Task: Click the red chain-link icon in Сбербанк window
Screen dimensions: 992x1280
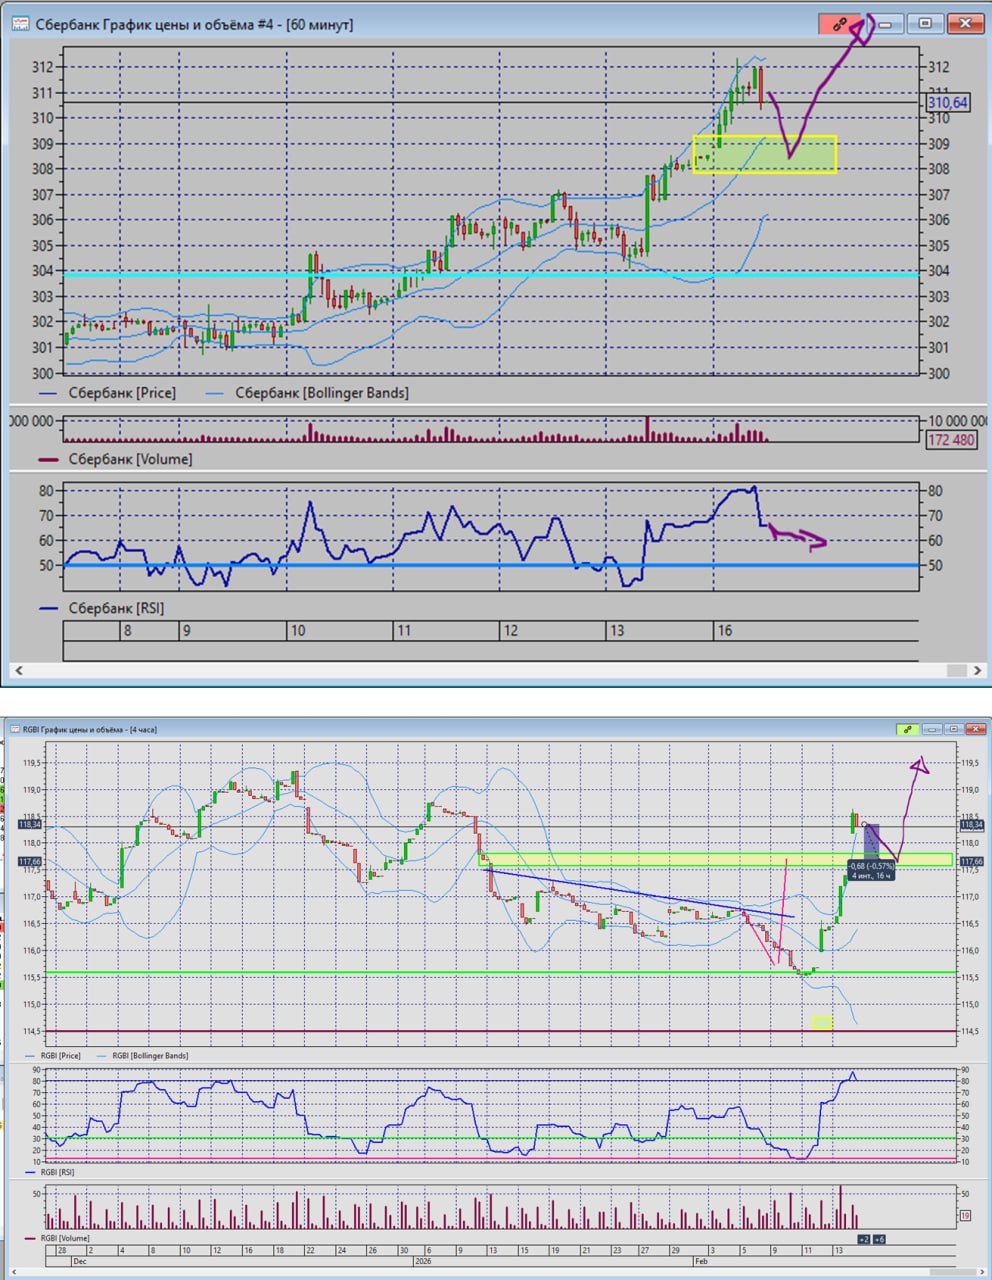Action: coord(840,23)
